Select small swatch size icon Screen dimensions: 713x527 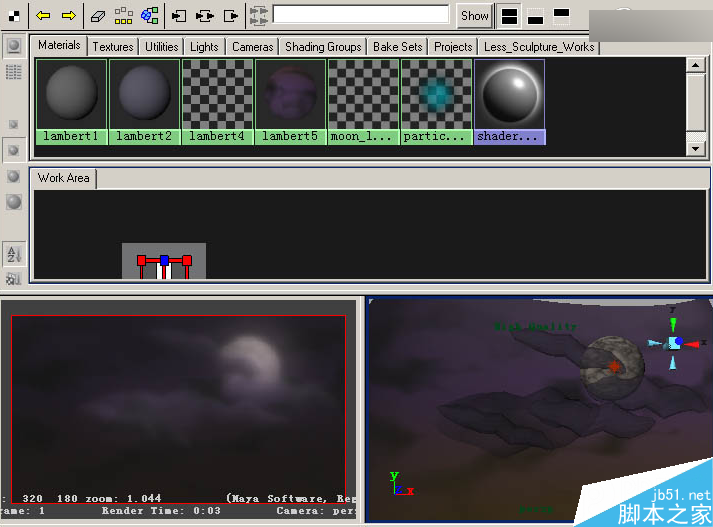[x=14, y=124]
